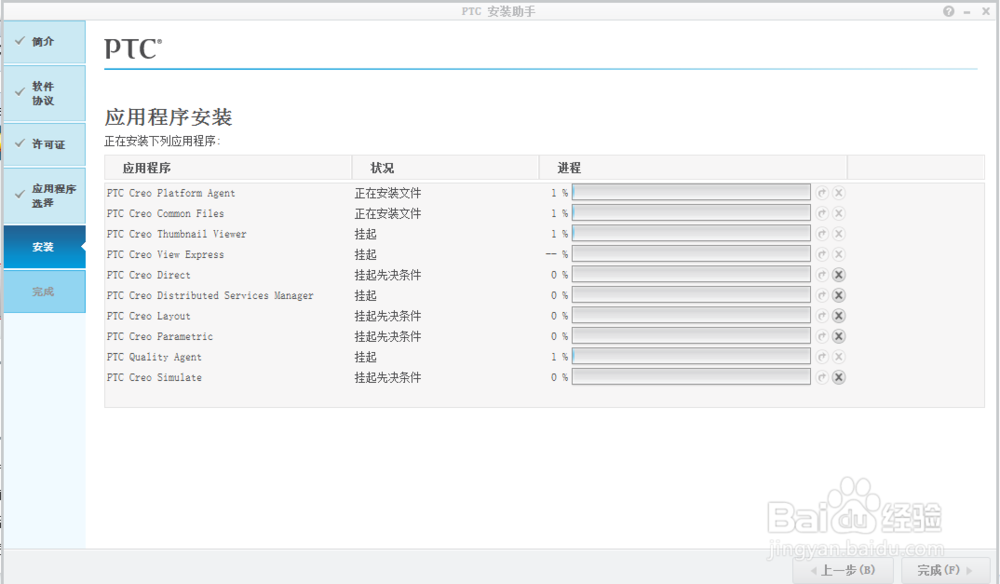Screen dimensions: 1000x584
Task: Click the PTC logo
Action: [x=133, y=48]
